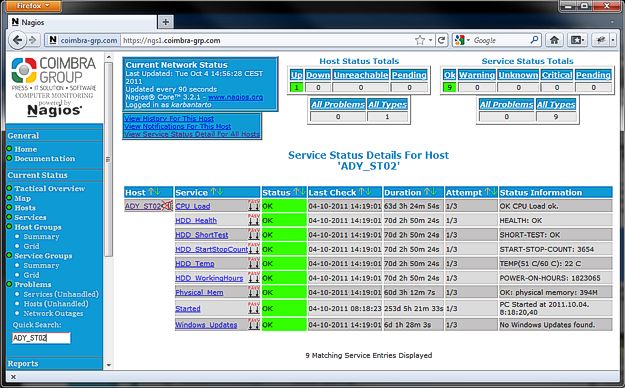Open Map in the sidebar
The height and width of the screenshot is (388, 625).
tap(23, 198)
